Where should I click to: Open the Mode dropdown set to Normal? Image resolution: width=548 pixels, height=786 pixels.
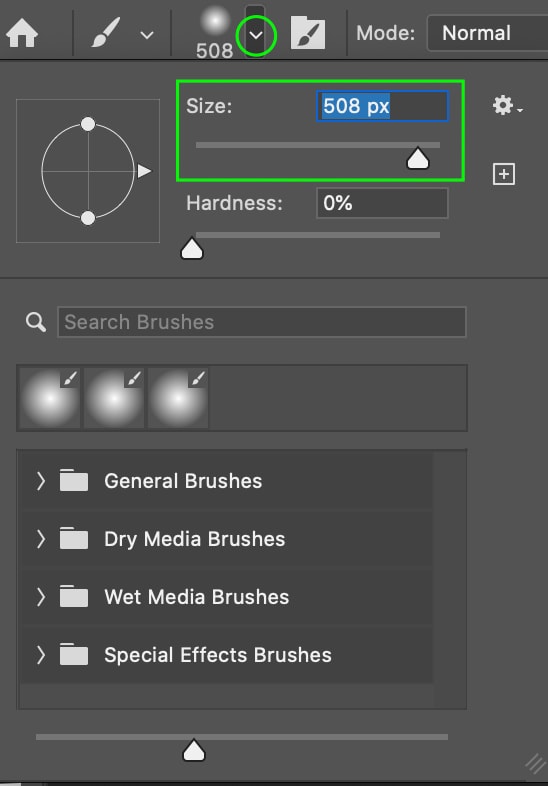pos(487,33)
